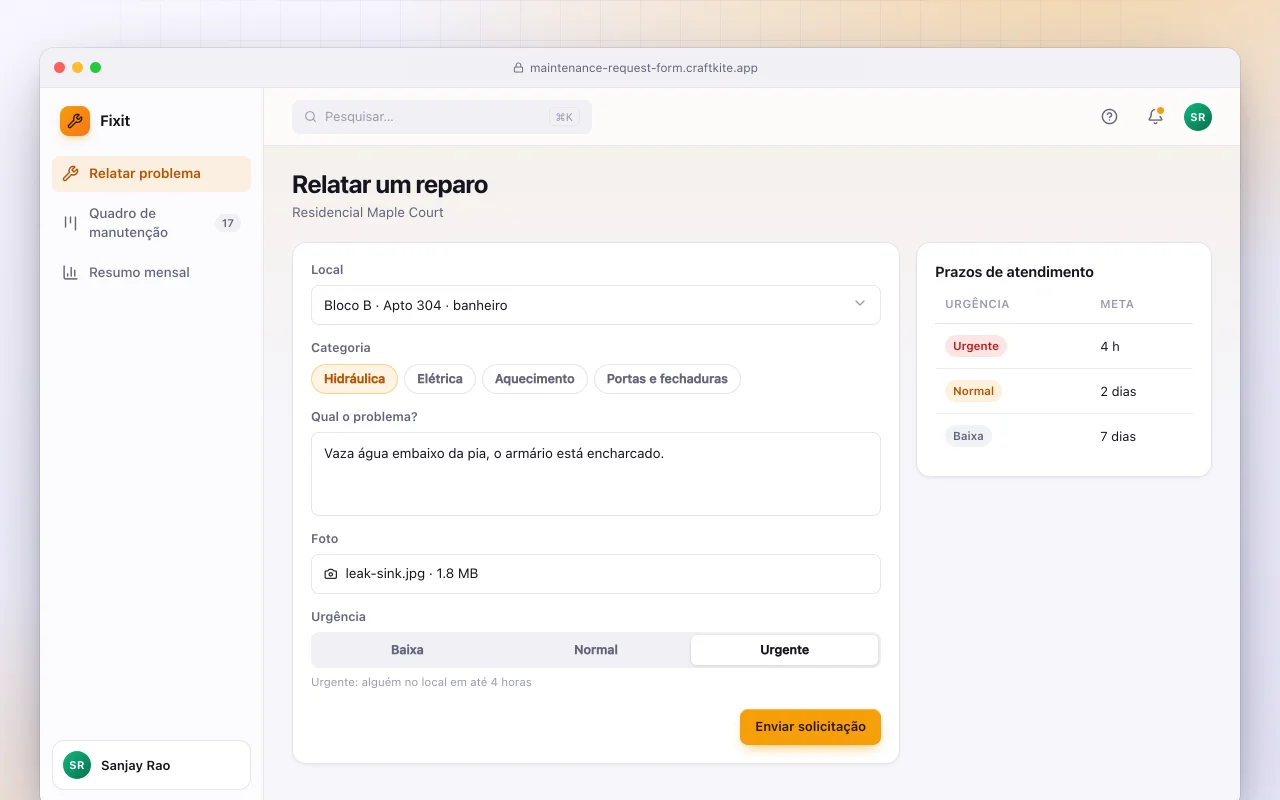Viewport: 1280px width, 800px height.
Task: Click the 7 dias target value
Action: (1118, 437)
